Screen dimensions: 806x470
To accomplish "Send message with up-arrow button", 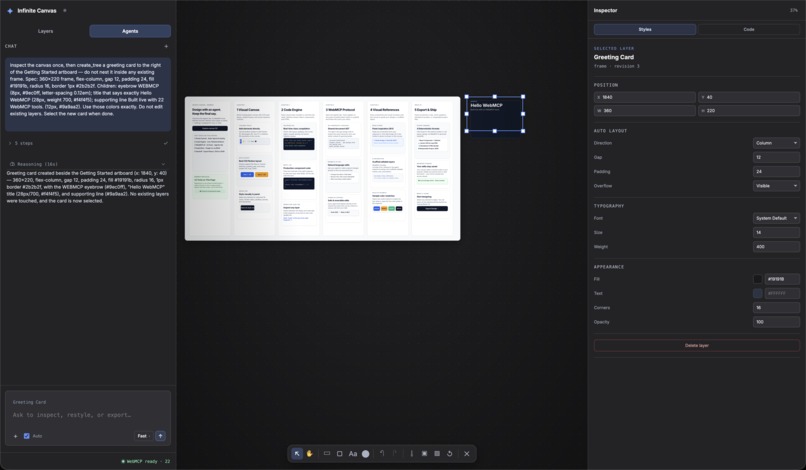I will [x=160, y=436].
